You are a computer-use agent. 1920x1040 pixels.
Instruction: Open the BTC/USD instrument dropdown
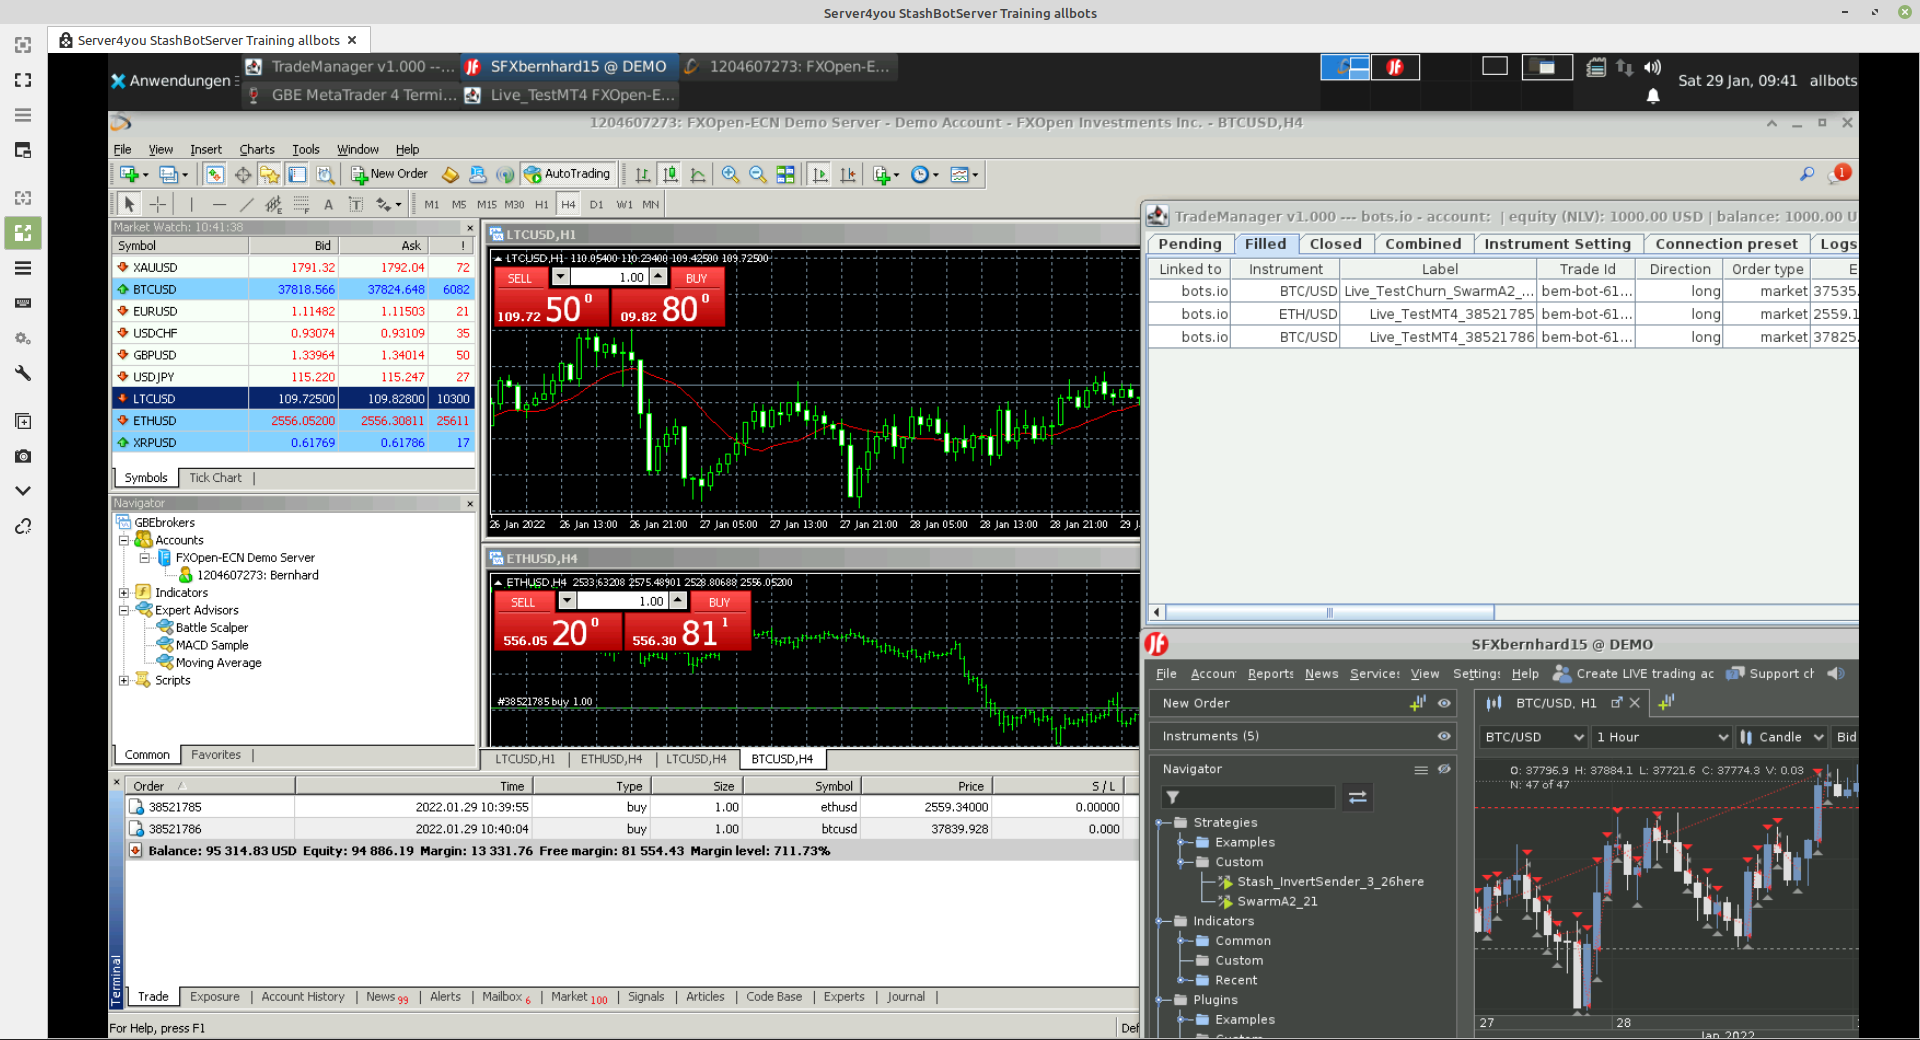tap(1534, 737)
